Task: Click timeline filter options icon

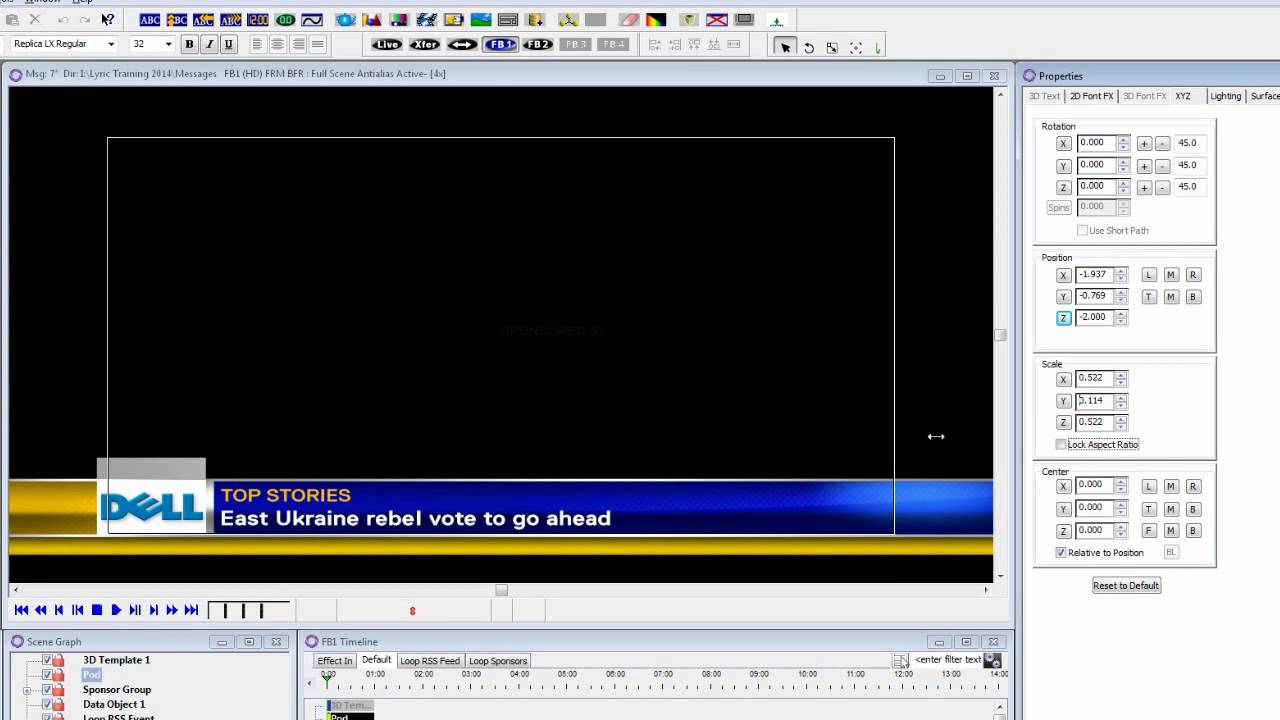Action: click(x=900, y=660)
